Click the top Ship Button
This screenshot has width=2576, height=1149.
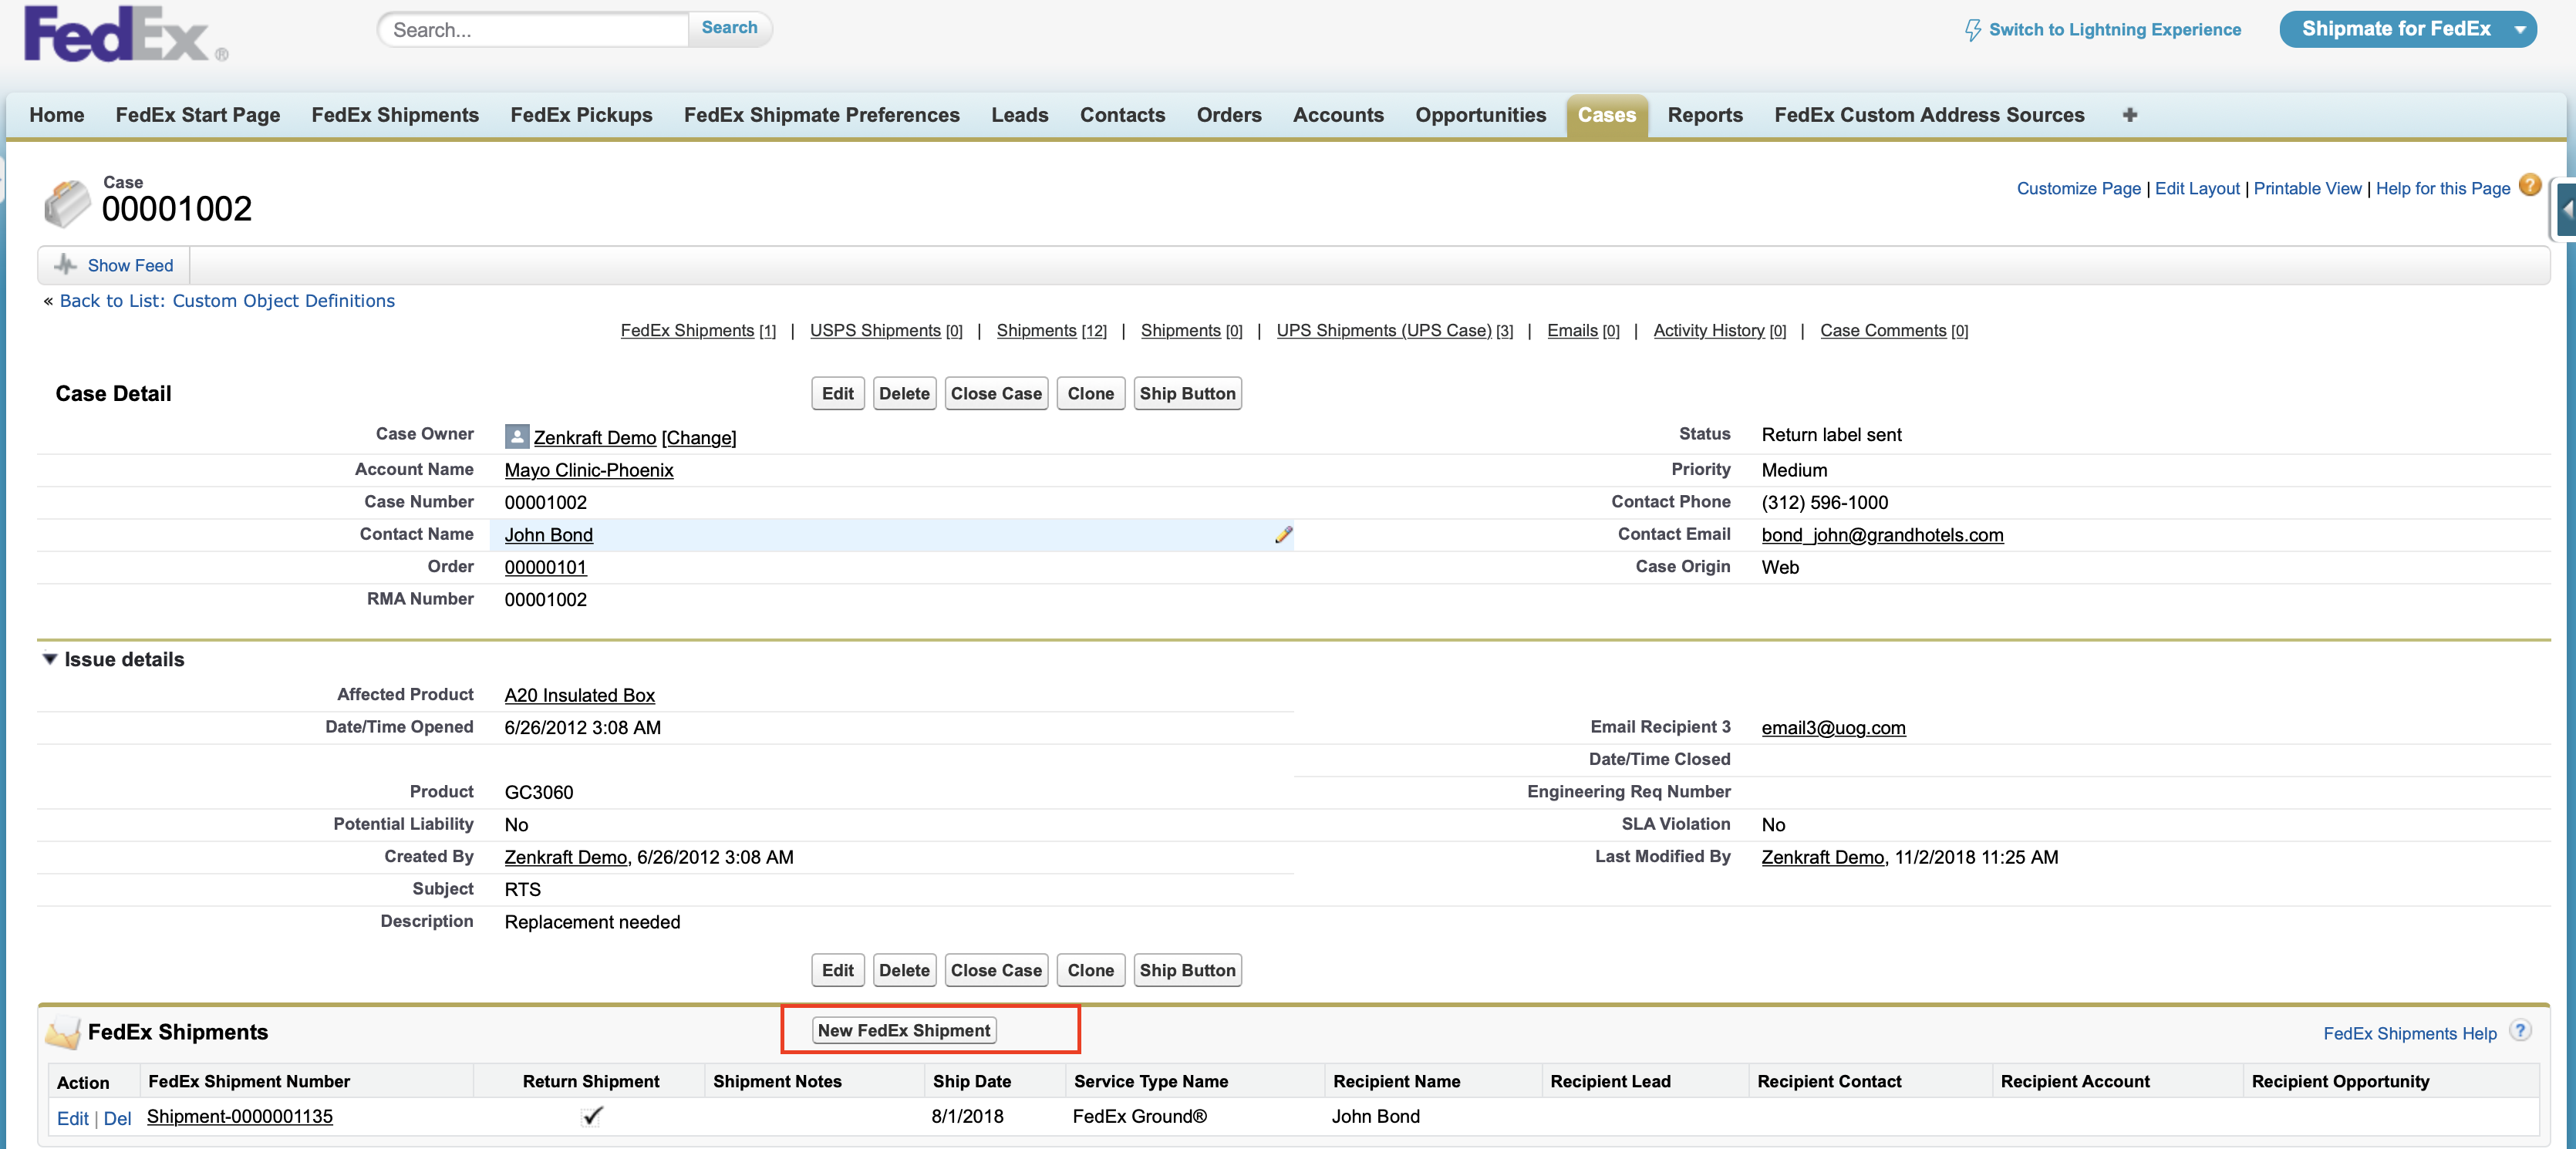(1187, 393)
